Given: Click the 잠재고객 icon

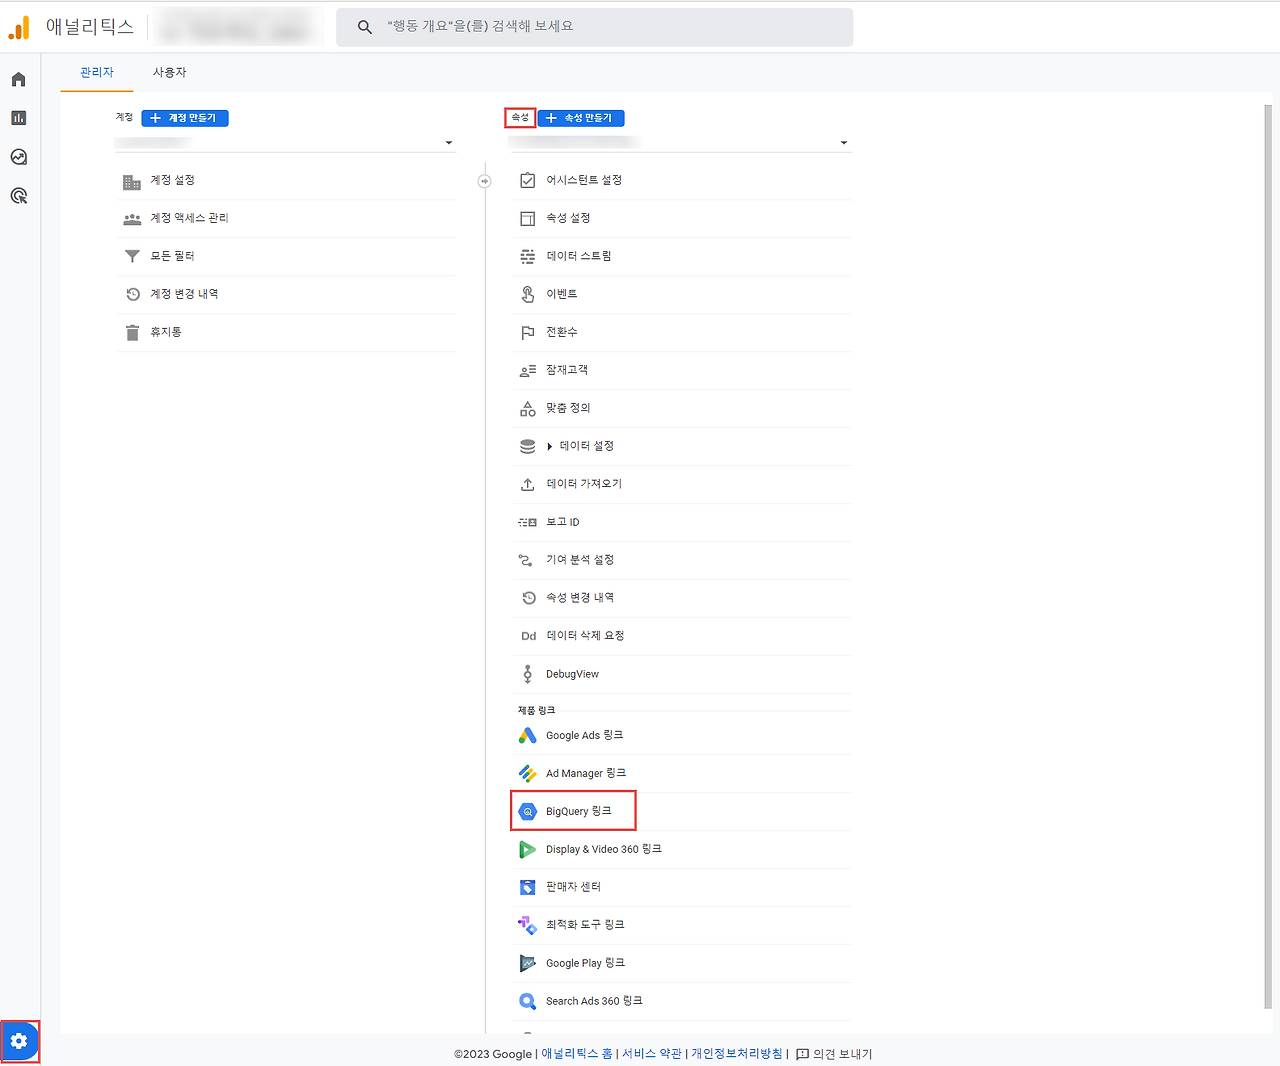Looking at the screenshot, I should point(528,371).
